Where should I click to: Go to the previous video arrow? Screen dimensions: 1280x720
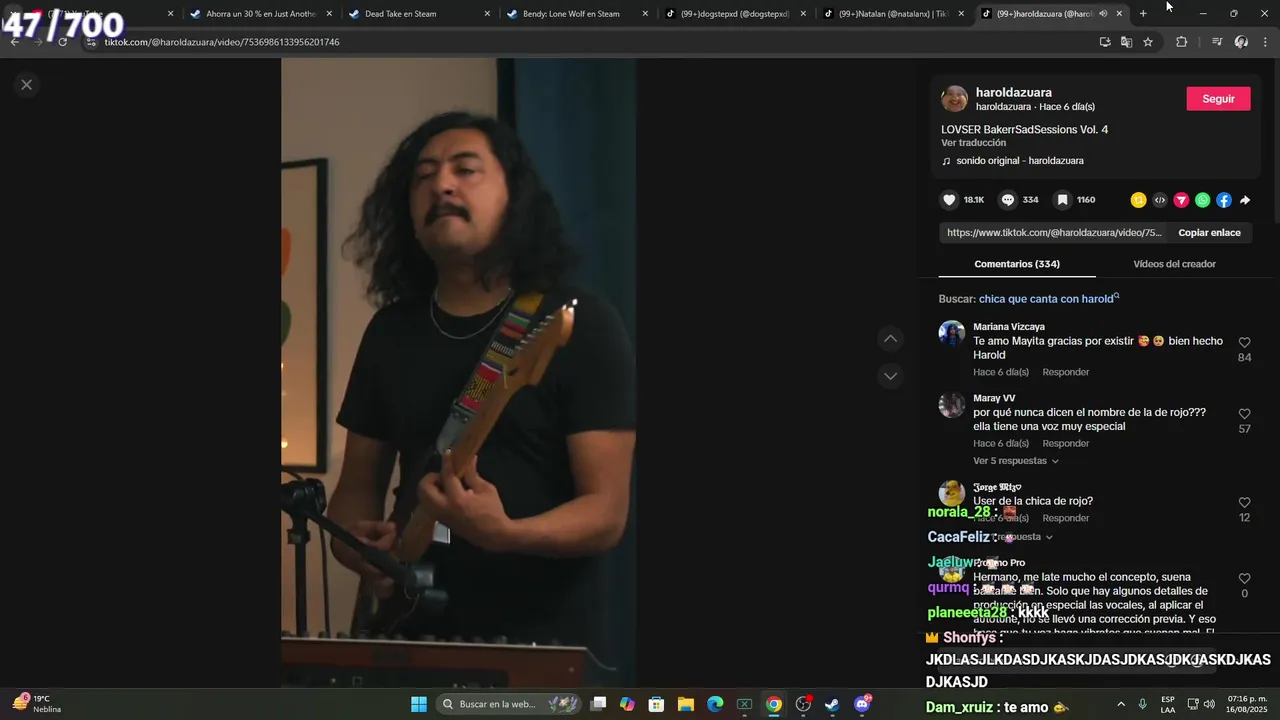(890, 339)
